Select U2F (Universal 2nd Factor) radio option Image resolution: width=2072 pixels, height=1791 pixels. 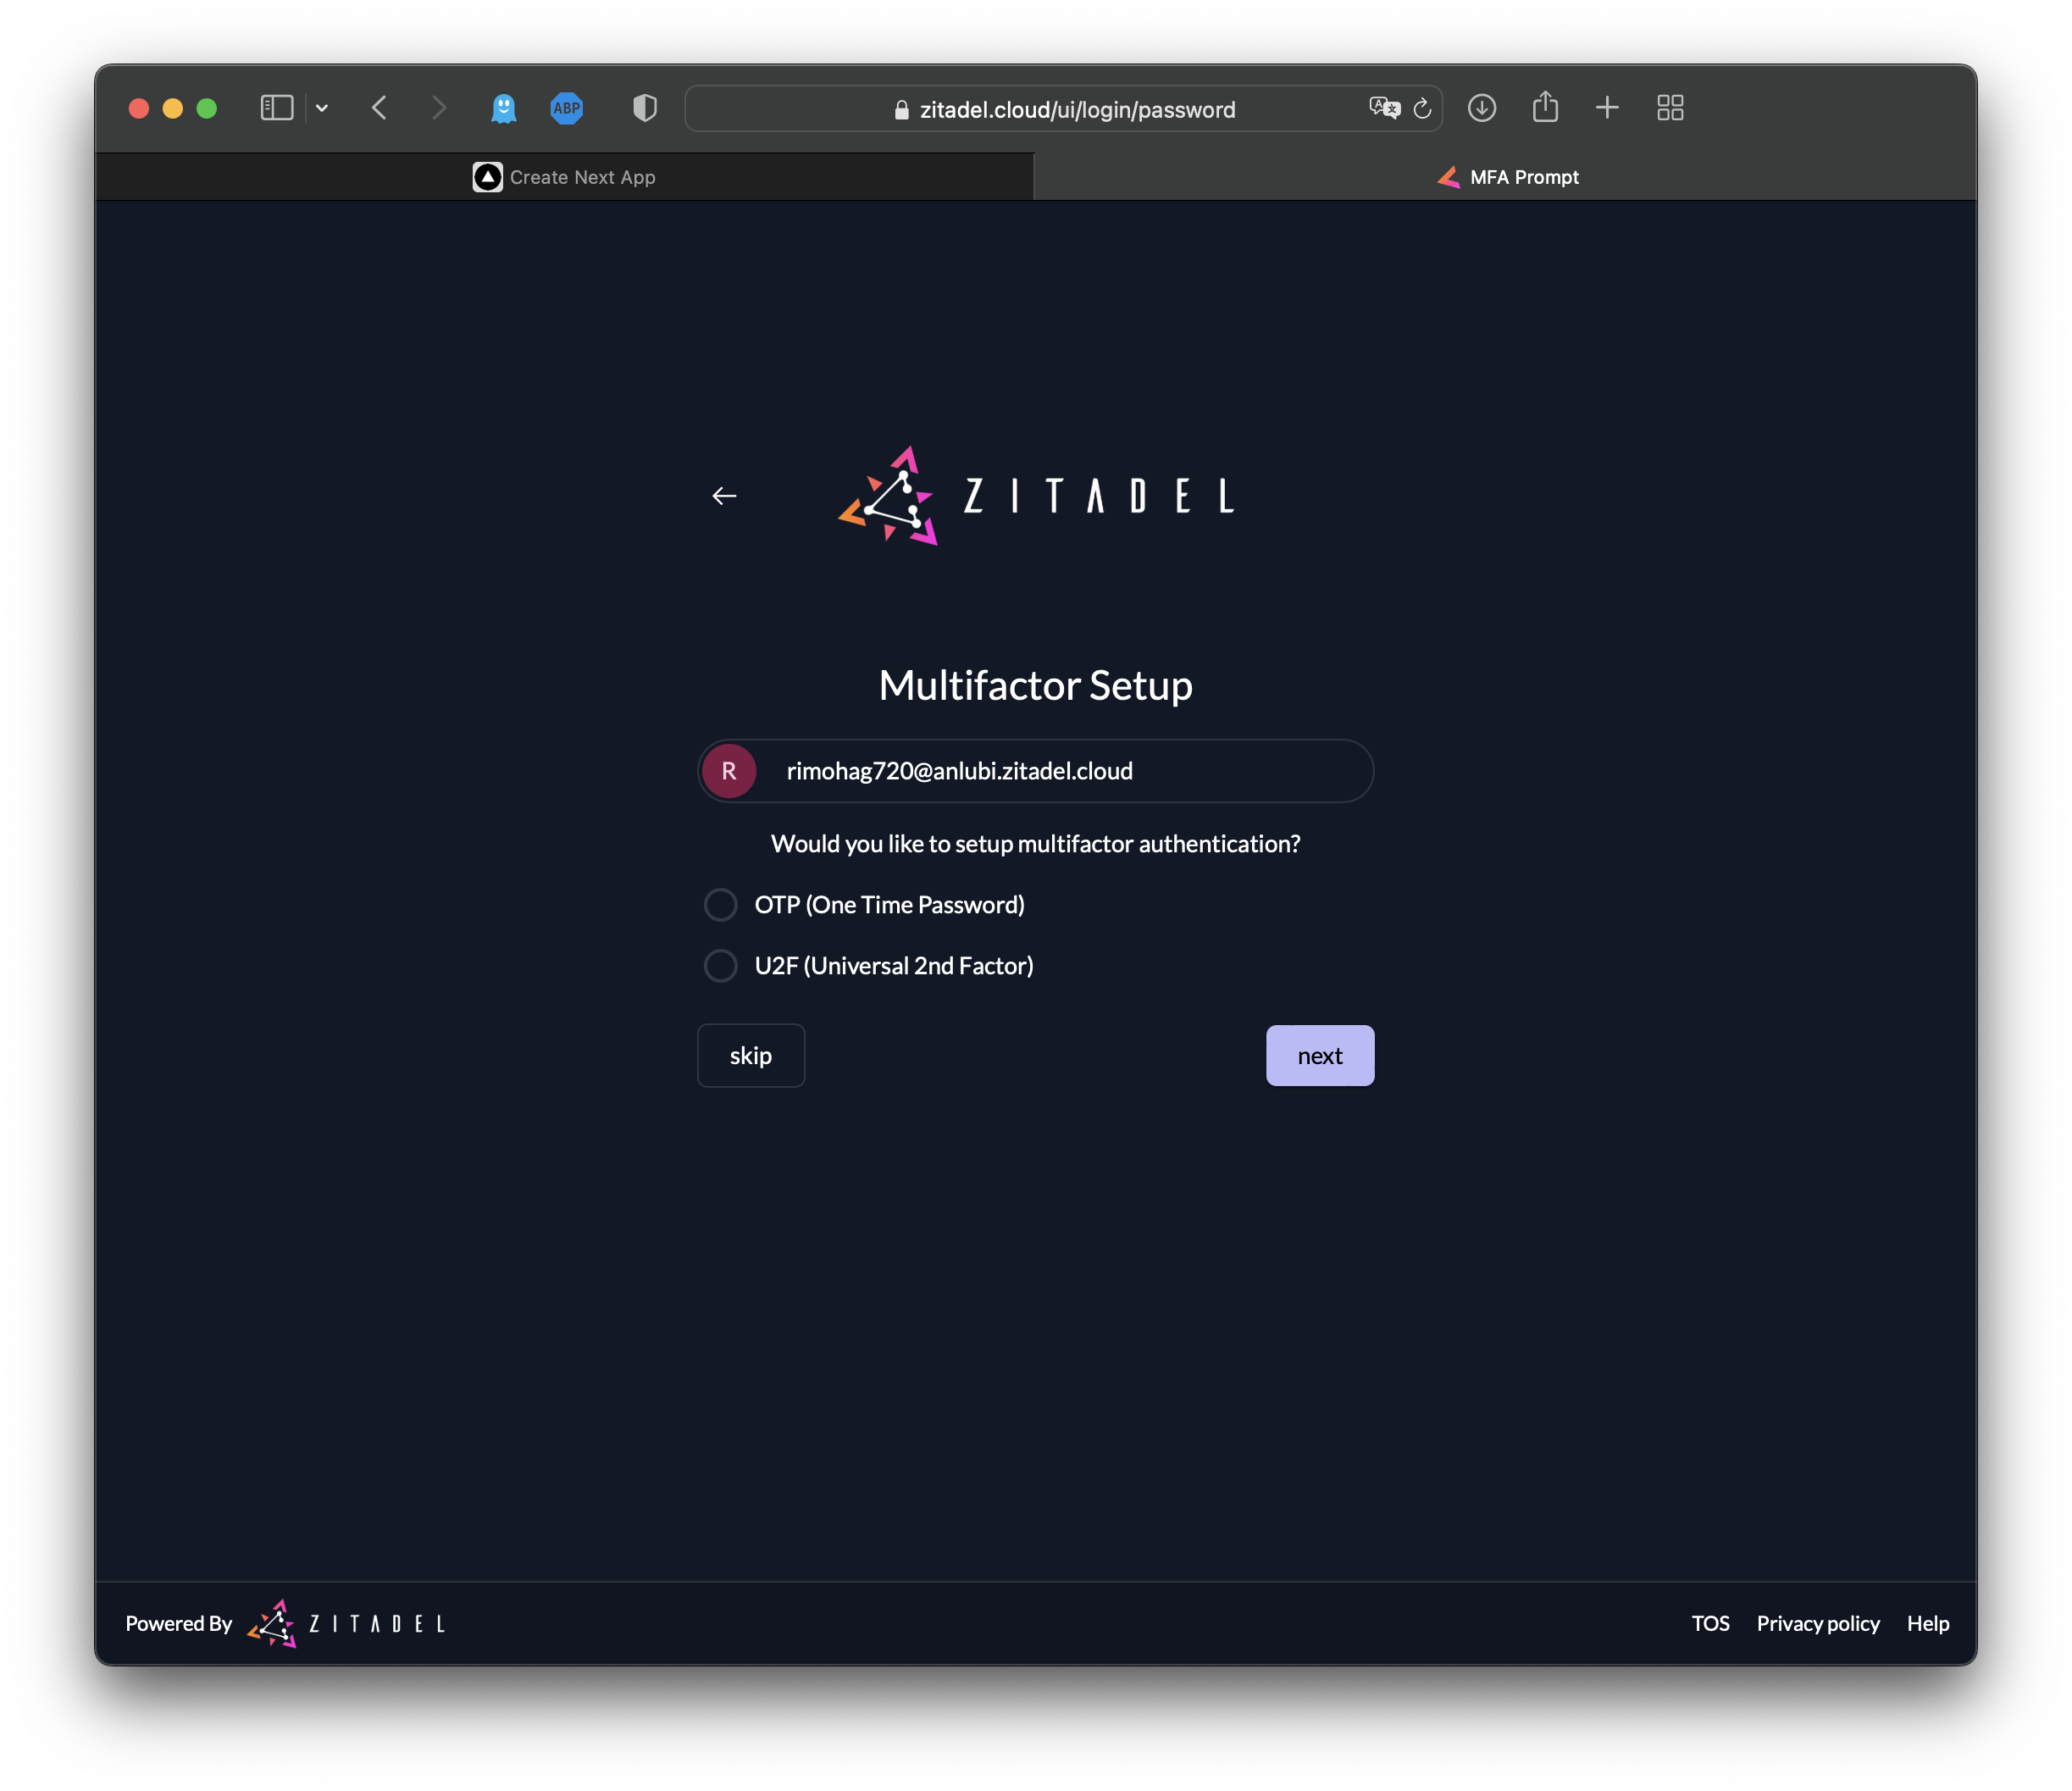coord(721,966)
